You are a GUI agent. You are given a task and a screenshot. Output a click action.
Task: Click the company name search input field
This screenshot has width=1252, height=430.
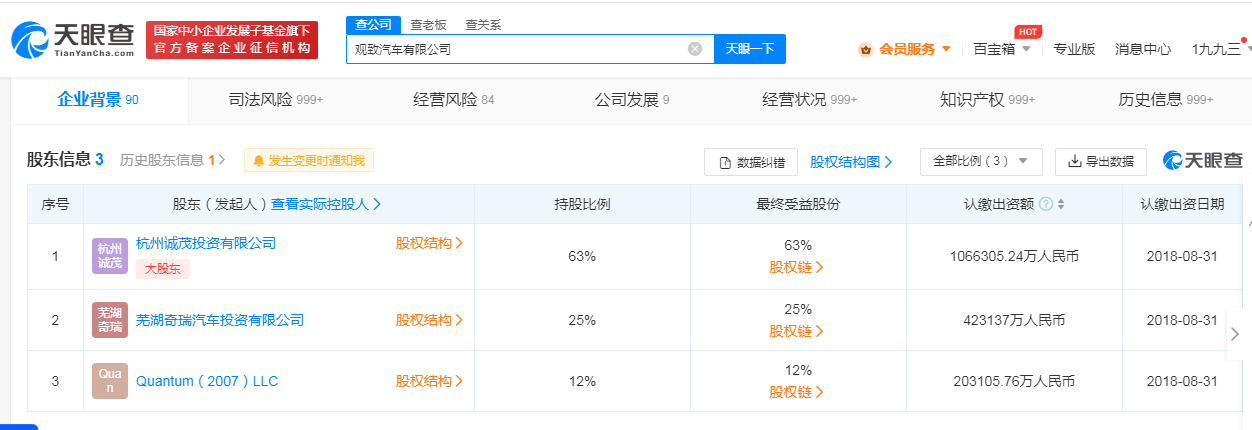pyautogui.click(x=518, y=49)
